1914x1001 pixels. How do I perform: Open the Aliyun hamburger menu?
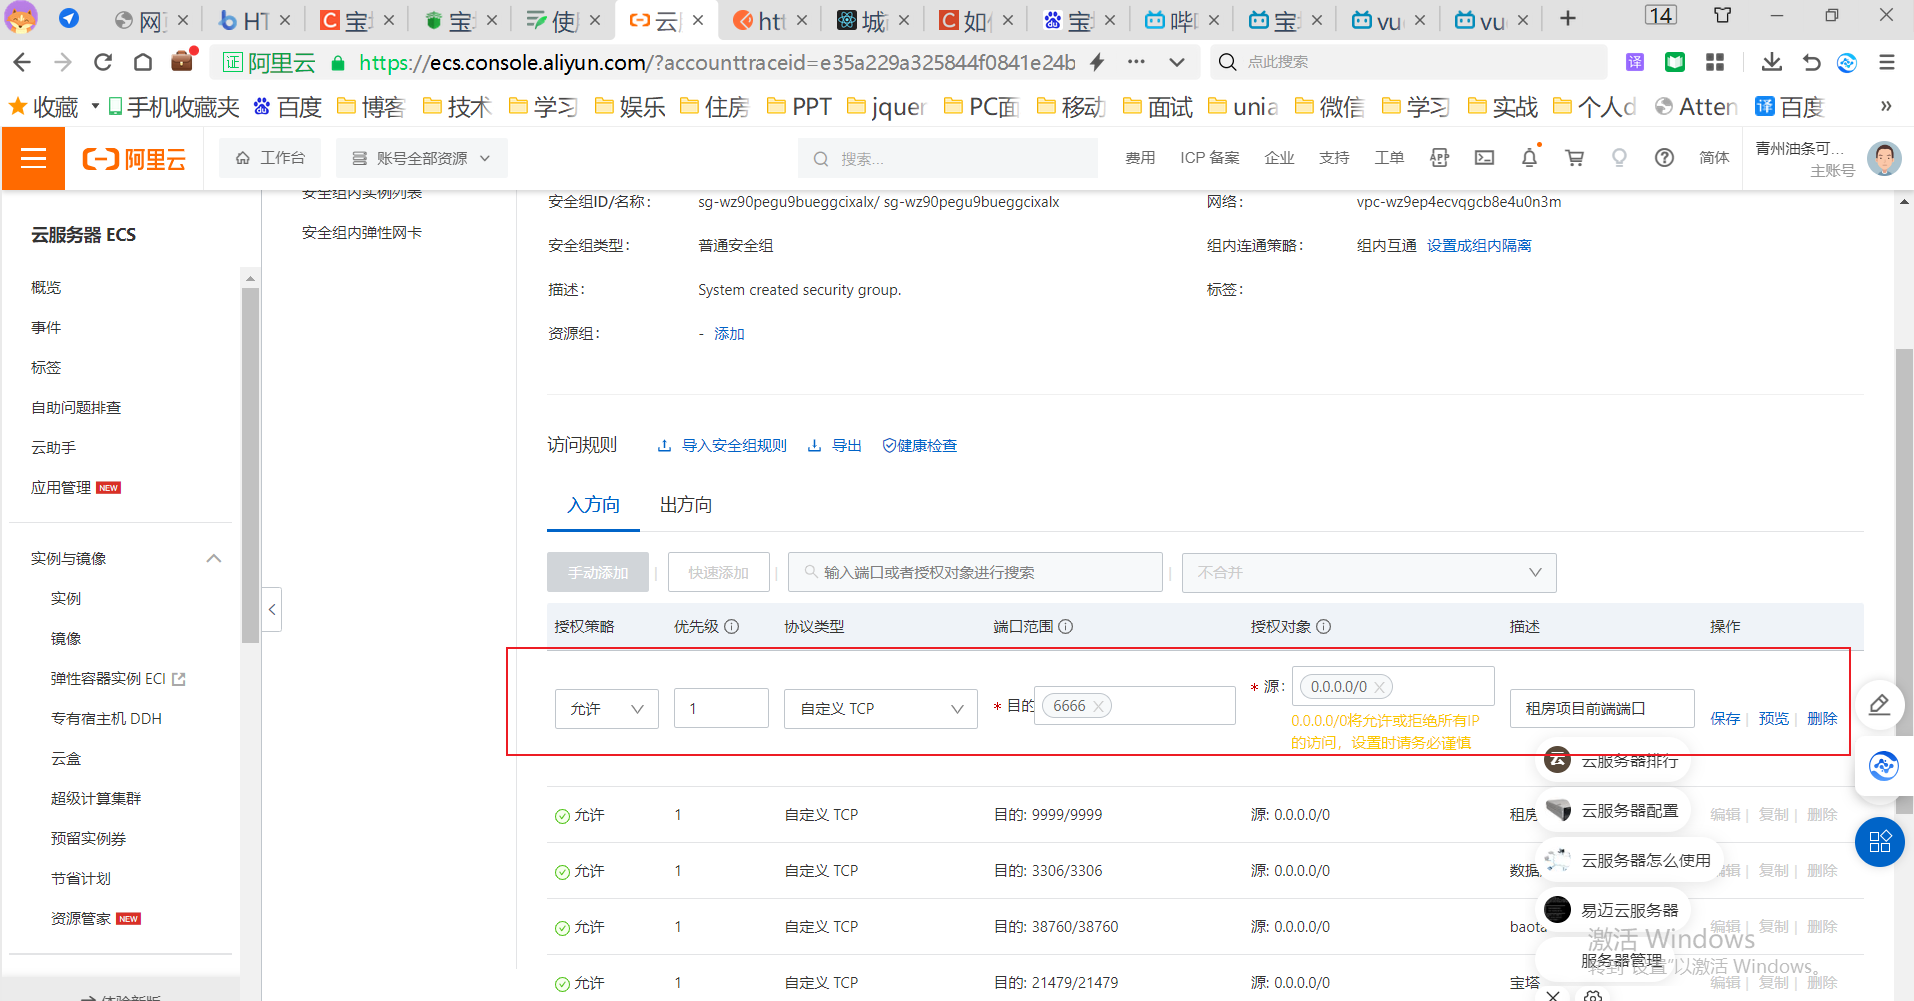point(33,158)
